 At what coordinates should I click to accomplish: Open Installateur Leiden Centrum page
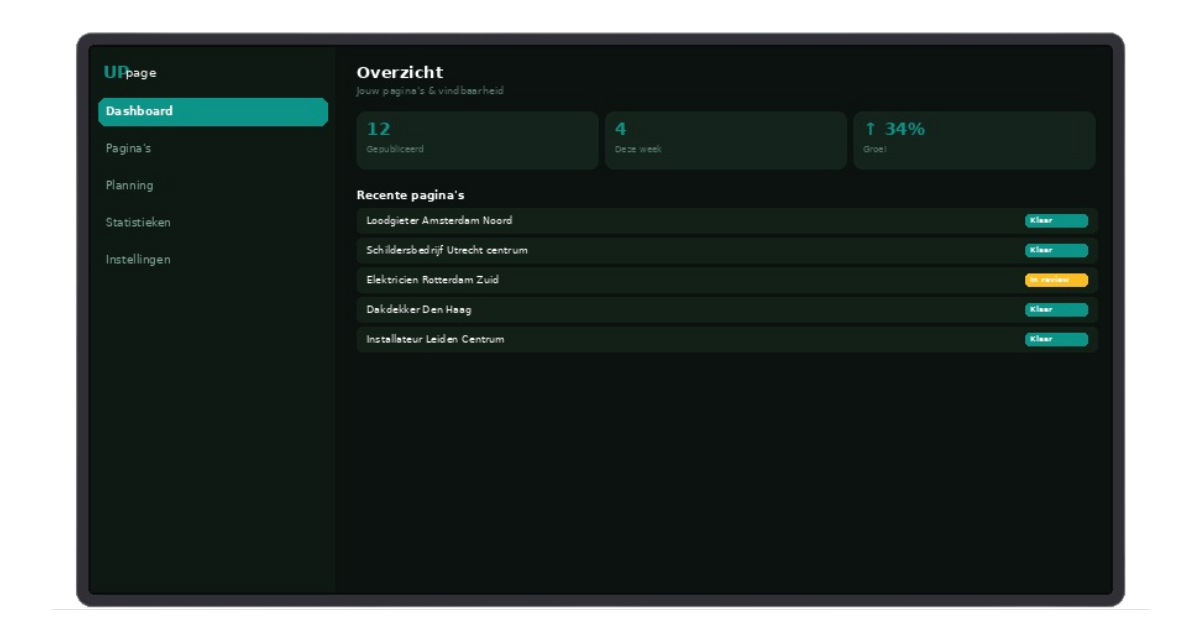tap(435, 339)
